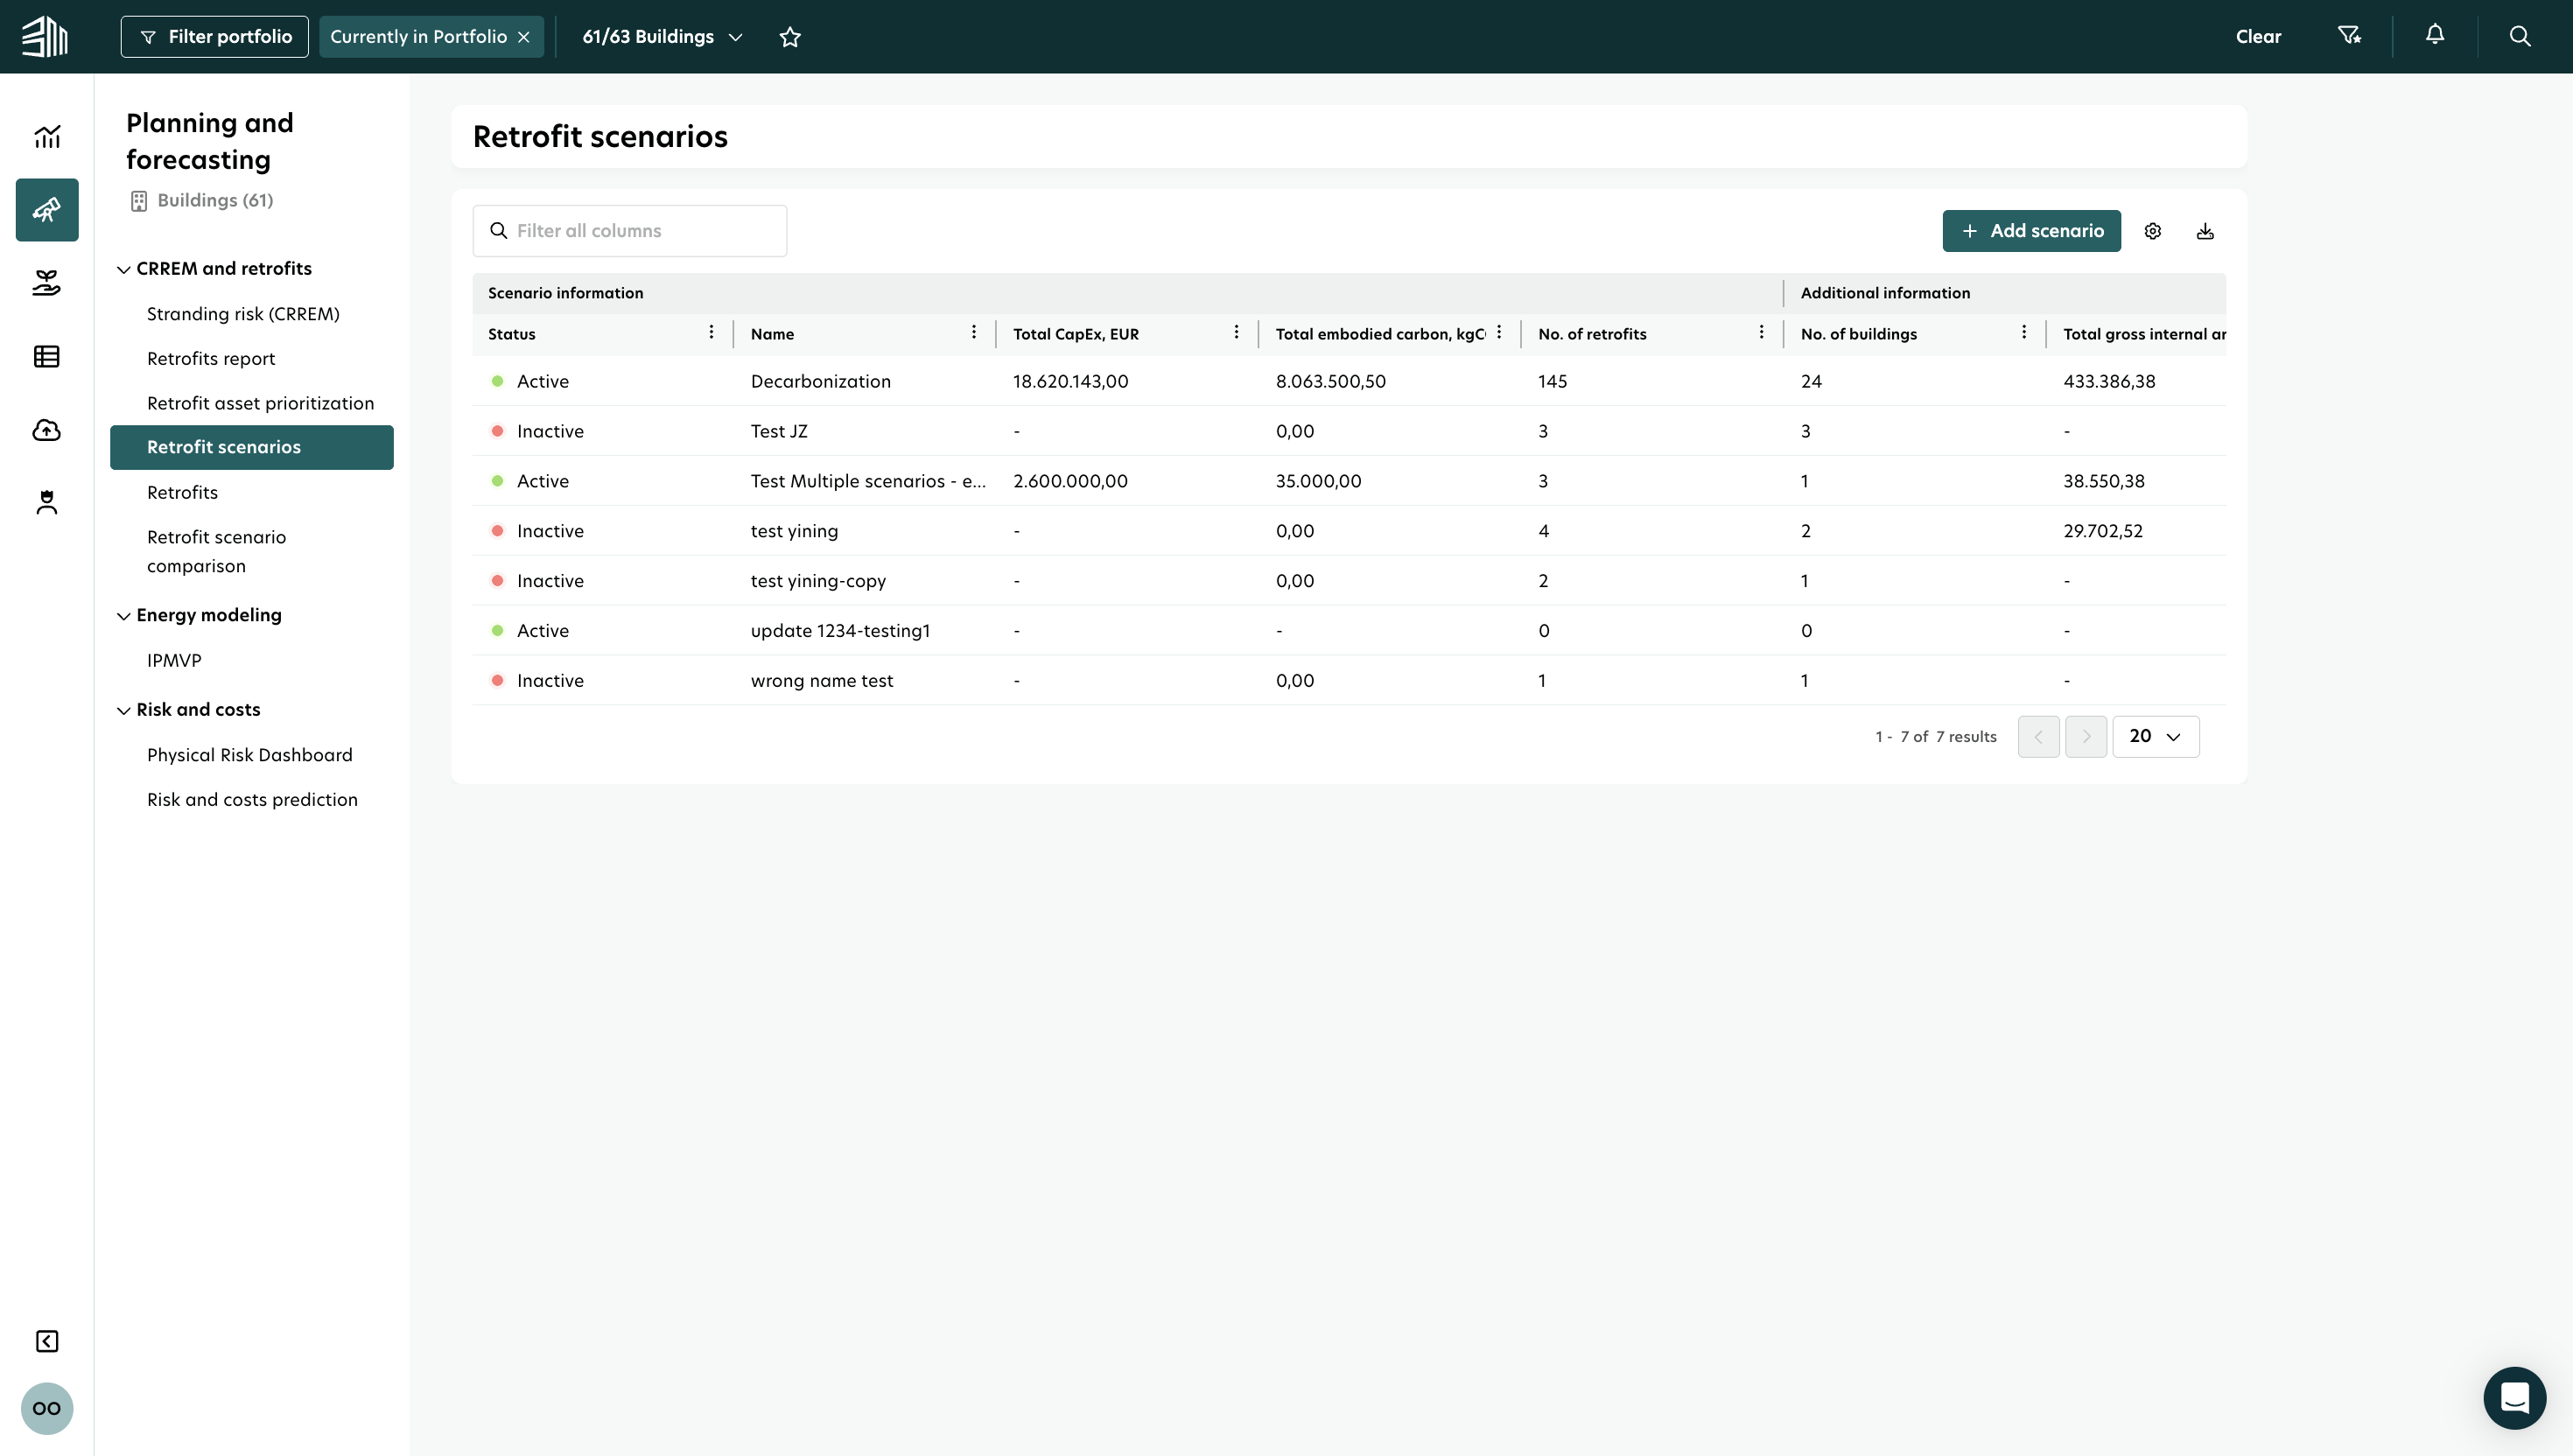Click the search magnifier in top bar

(2519, 36)
